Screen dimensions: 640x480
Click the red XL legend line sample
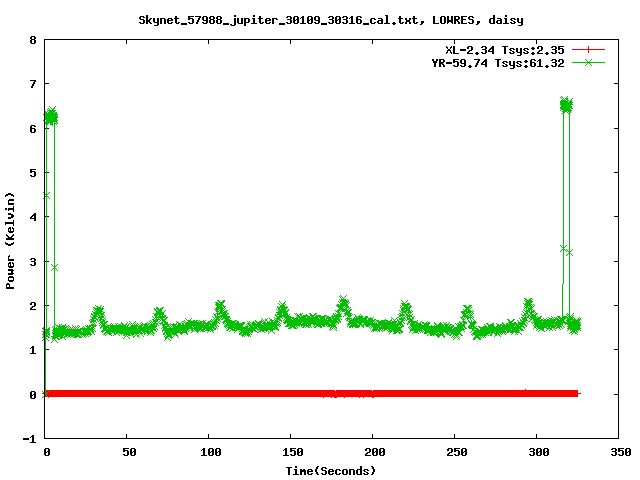[x=588, y=50]
